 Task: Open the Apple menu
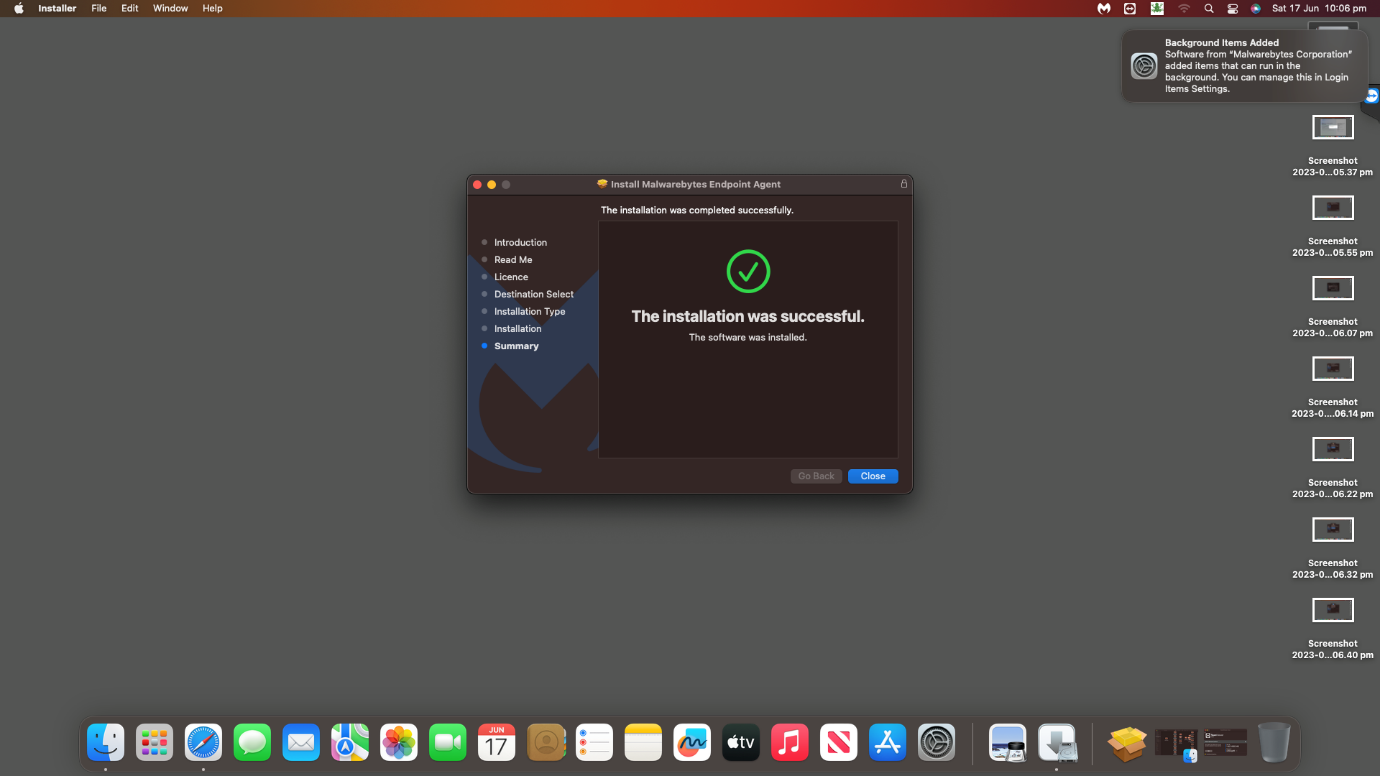[x=18, y=8]
